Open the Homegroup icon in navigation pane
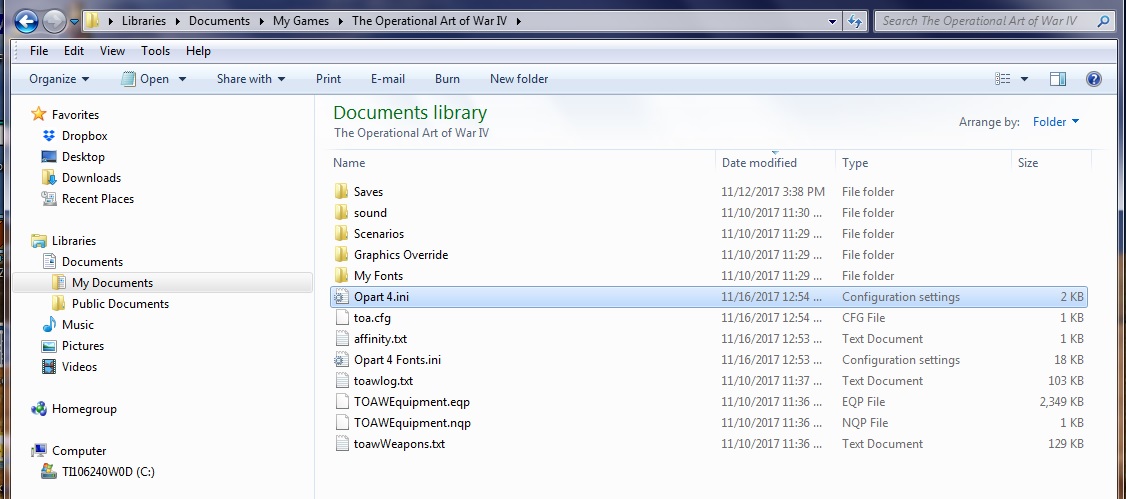Viewport: 1126px width, 499px height. (39, 409)
